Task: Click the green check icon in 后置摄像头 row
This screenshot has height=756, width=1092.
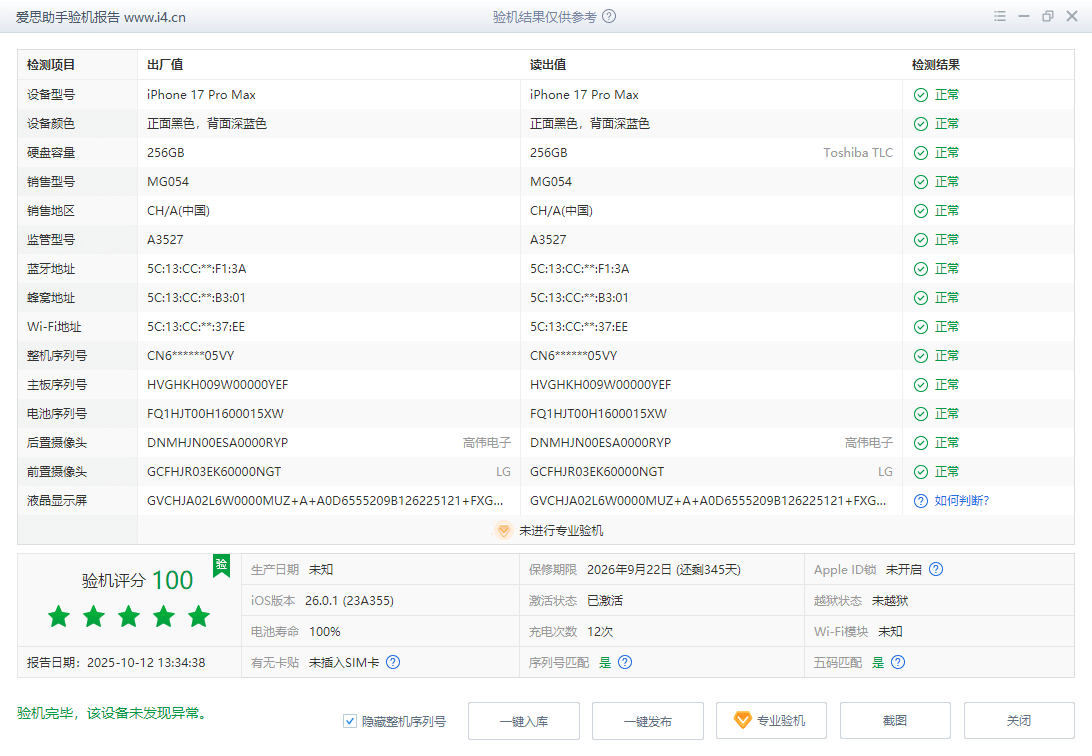Action: 921,443
